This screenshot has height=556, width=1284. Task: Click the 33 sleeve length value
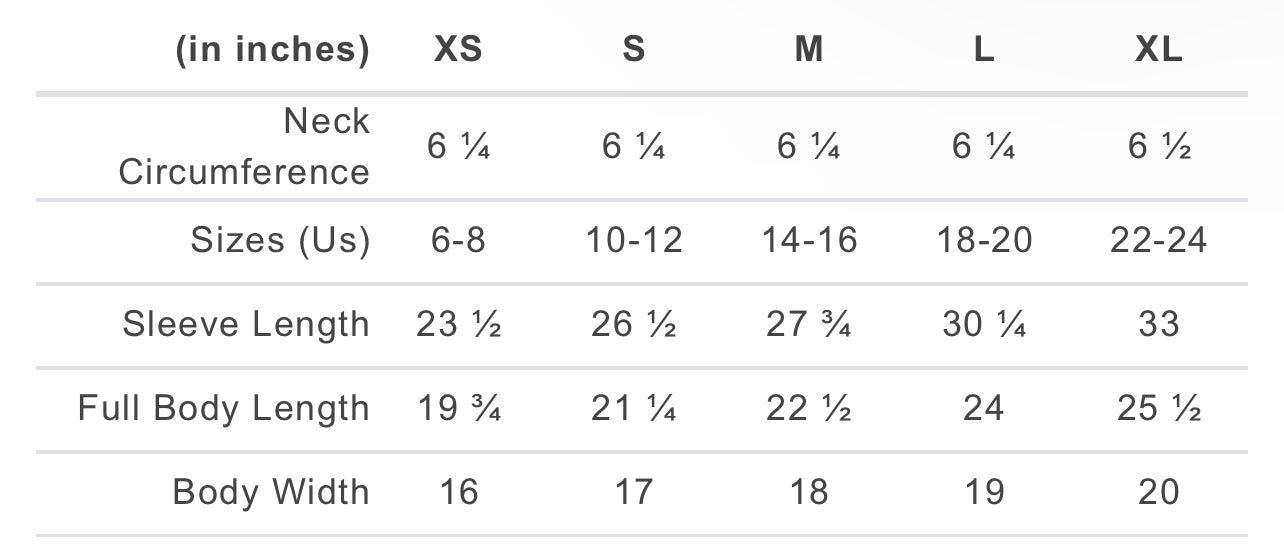point(1159,325)
